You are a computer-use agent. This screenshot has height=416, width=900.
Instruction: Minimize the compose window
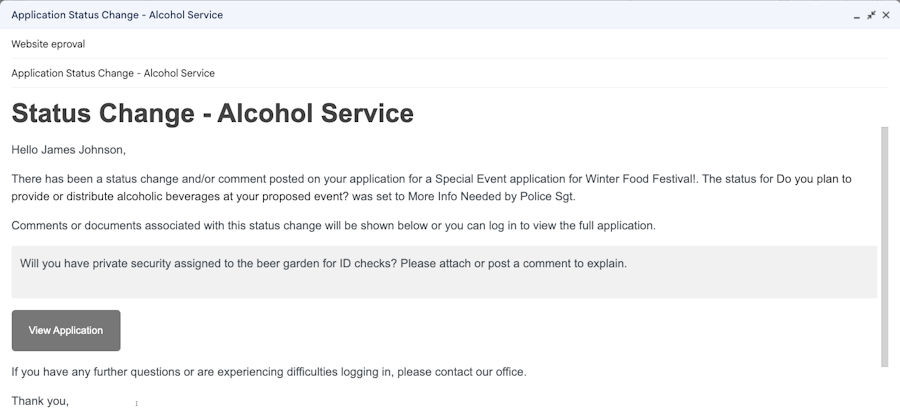(x=857, y=15)
